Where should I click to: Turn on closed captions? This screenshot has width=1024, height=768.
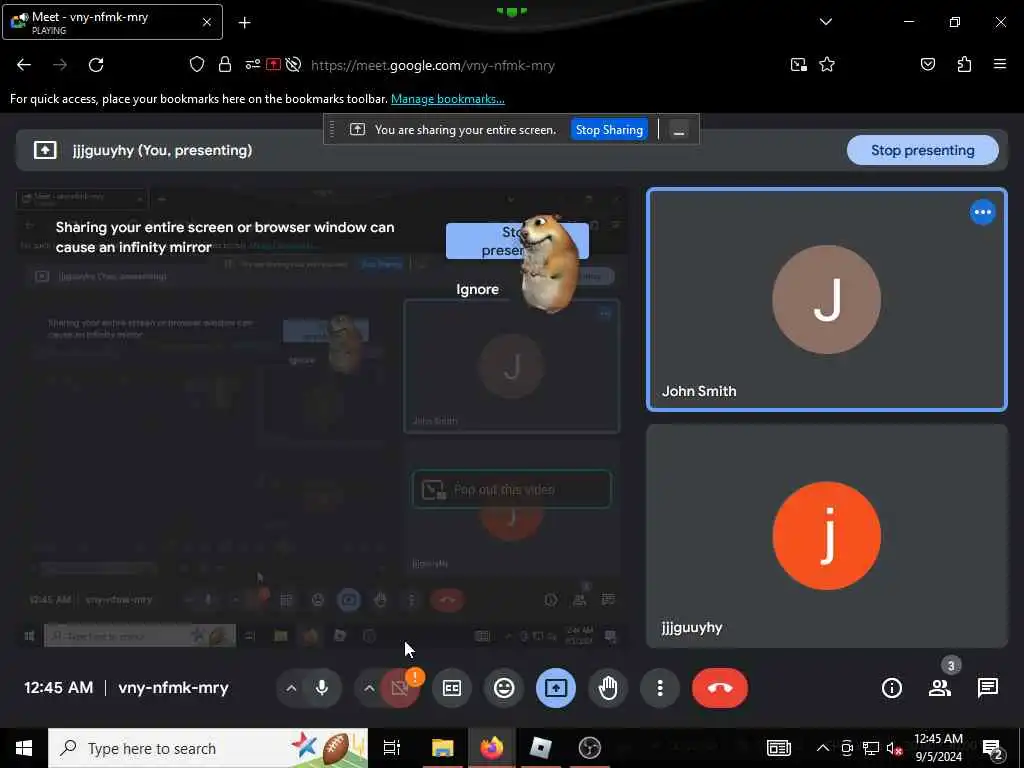point(452,688)
